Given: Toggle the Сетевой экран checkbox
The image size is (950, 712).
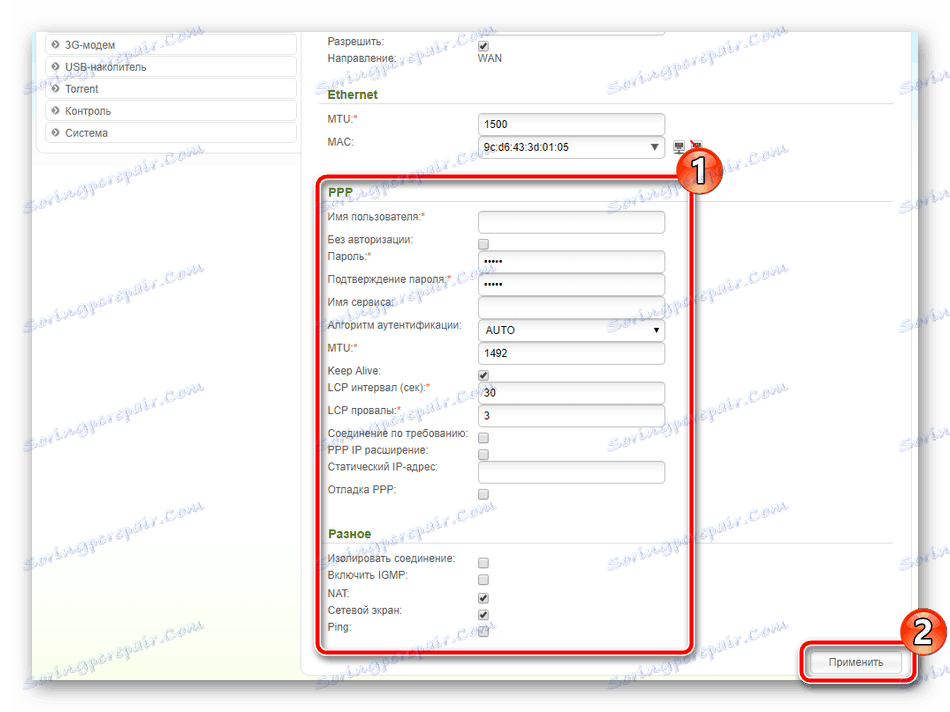Looking at the screenshot, I should point(483,615).
